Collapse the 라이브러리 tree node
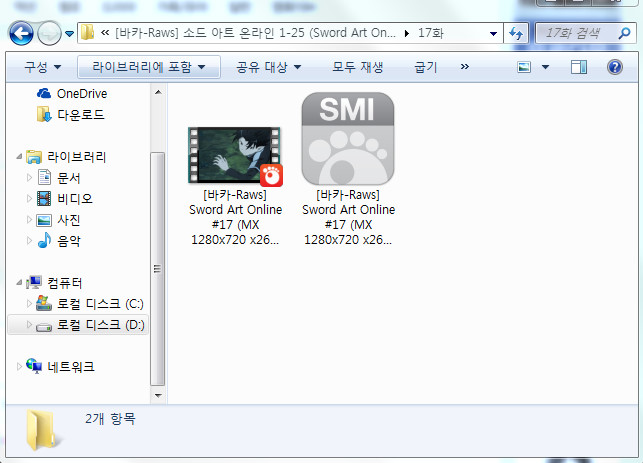643x463 pixels. click(x=19, y=156)
